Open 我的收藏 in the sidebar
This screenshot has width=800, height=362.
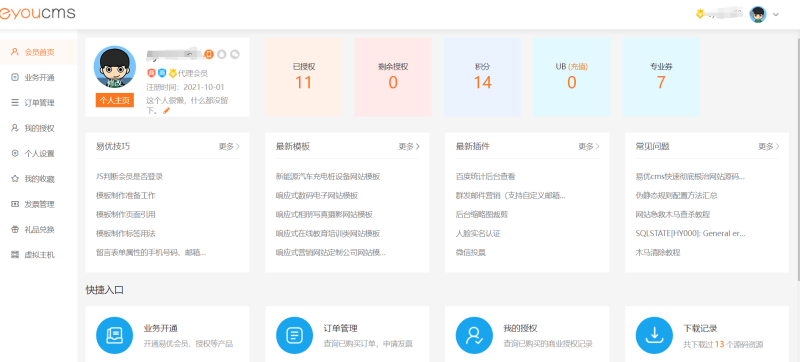click(x=39, y=179)
